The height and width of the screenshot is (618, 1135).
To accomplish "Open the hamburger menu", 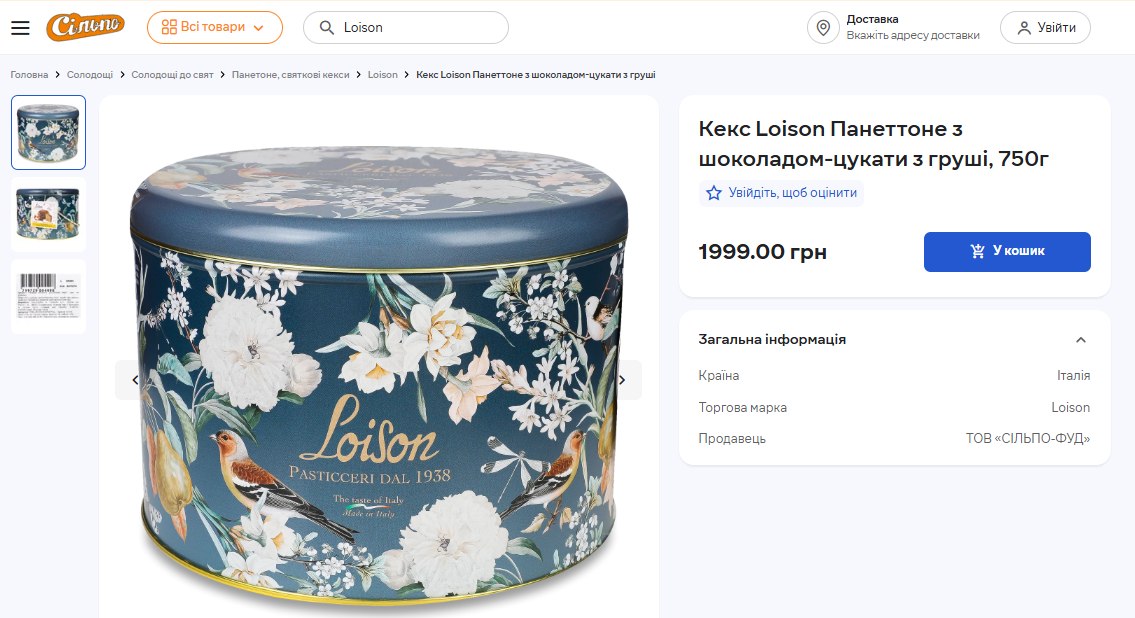I will tap(20, 27).
